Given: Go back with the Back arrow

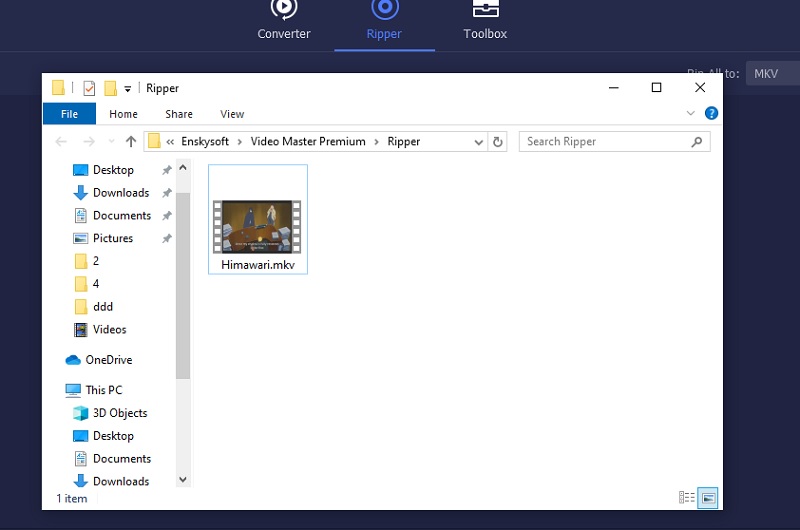Looking at the screenshot, I should 61,141.
